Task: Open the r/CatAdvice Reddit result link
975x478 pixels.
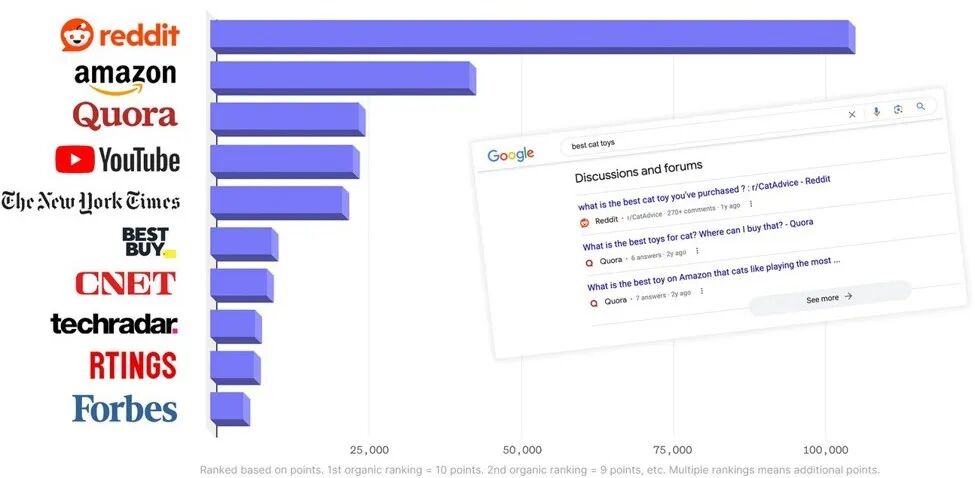Action: [704, 187]
